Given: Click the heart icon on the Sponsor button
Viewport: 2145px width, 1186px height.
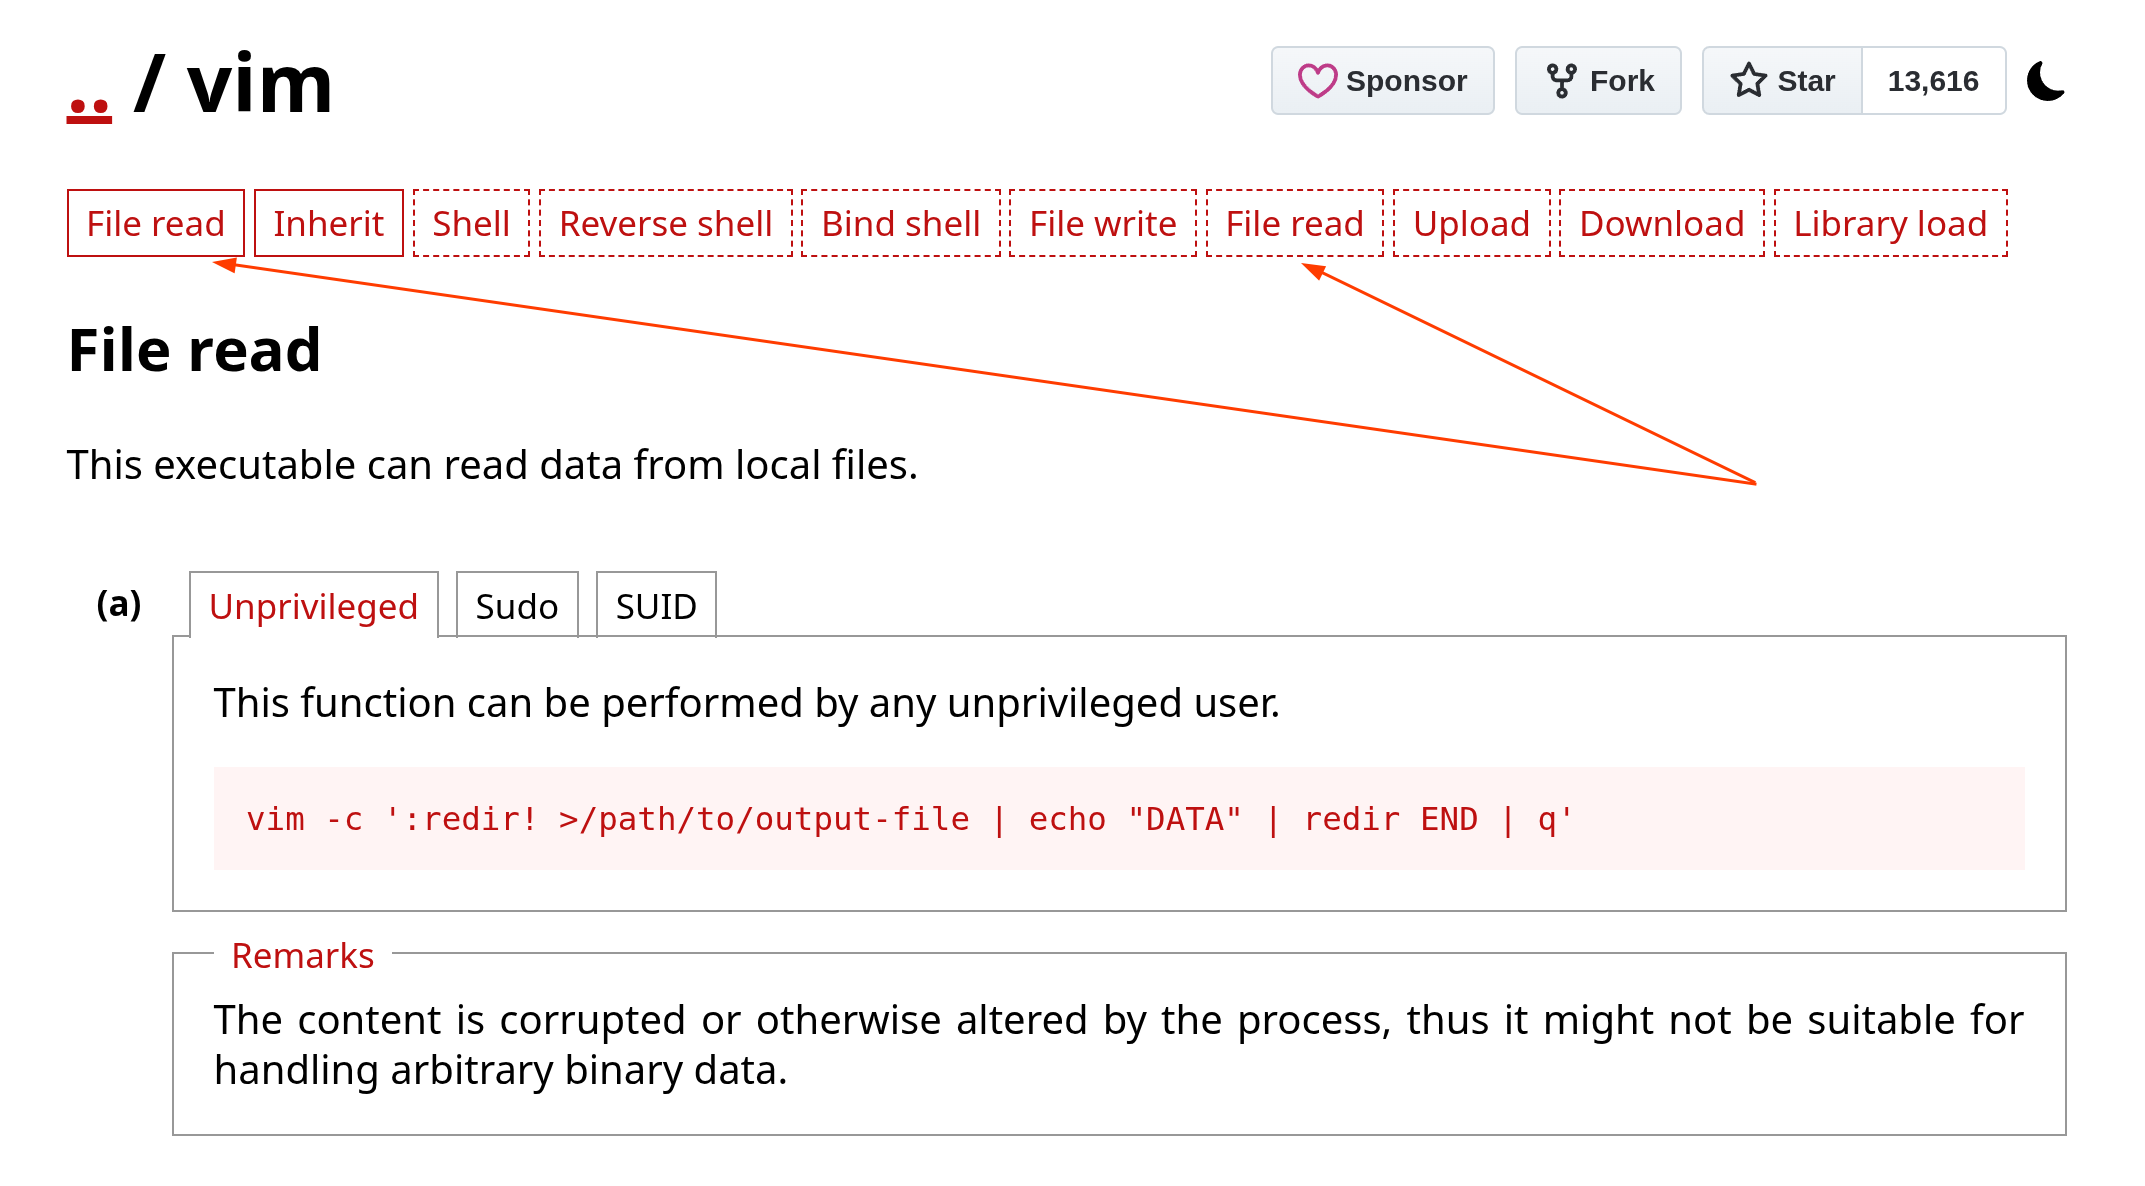Looking at the screenshot, I should tap(1317, 81).
